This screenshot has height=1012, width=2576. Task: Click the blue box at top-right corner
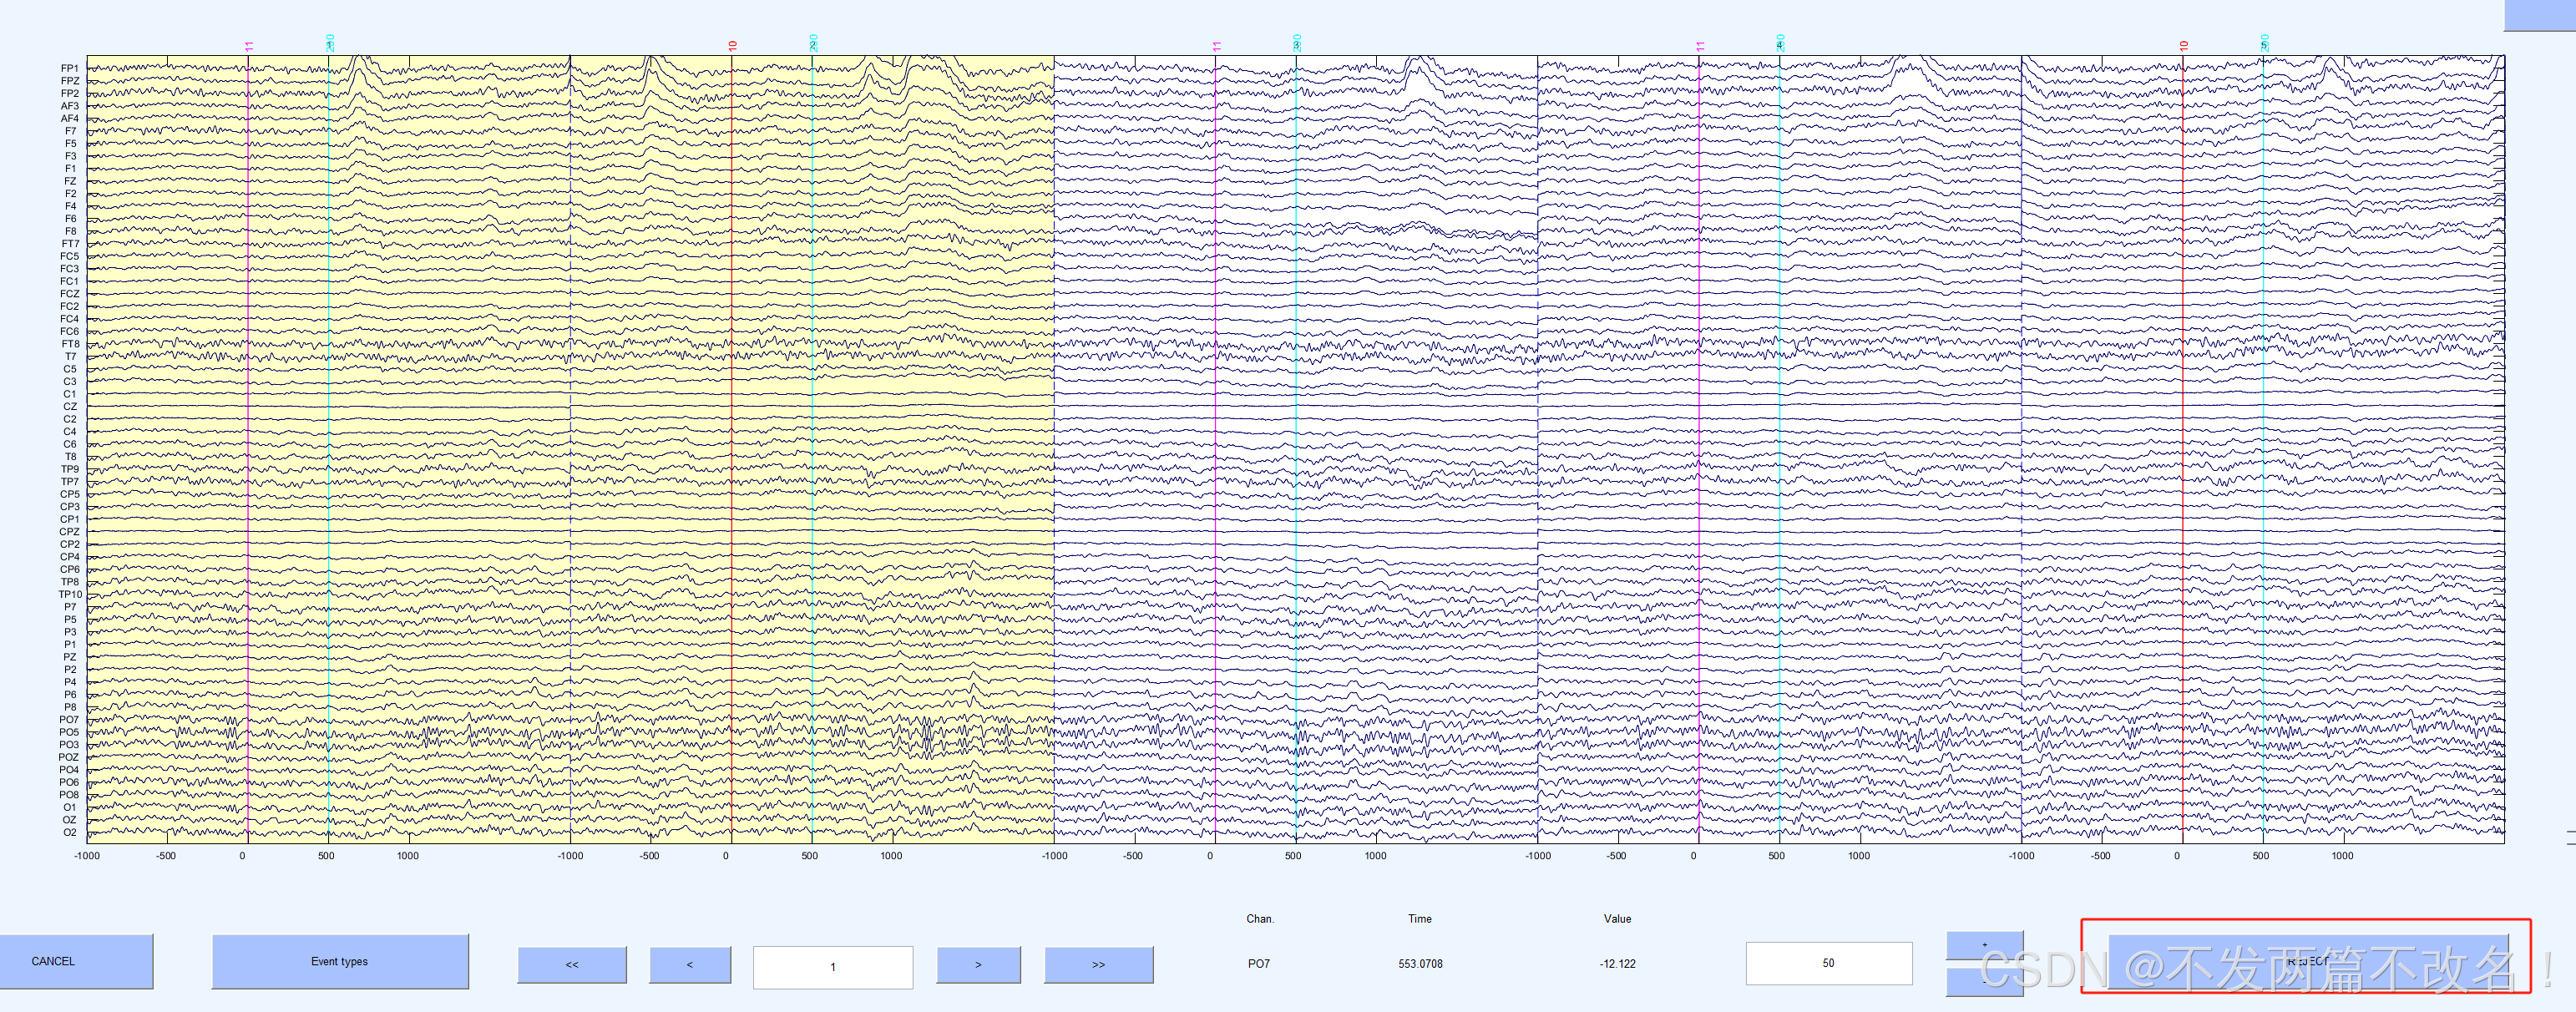pyautogui.click(x=2539, y=15)
